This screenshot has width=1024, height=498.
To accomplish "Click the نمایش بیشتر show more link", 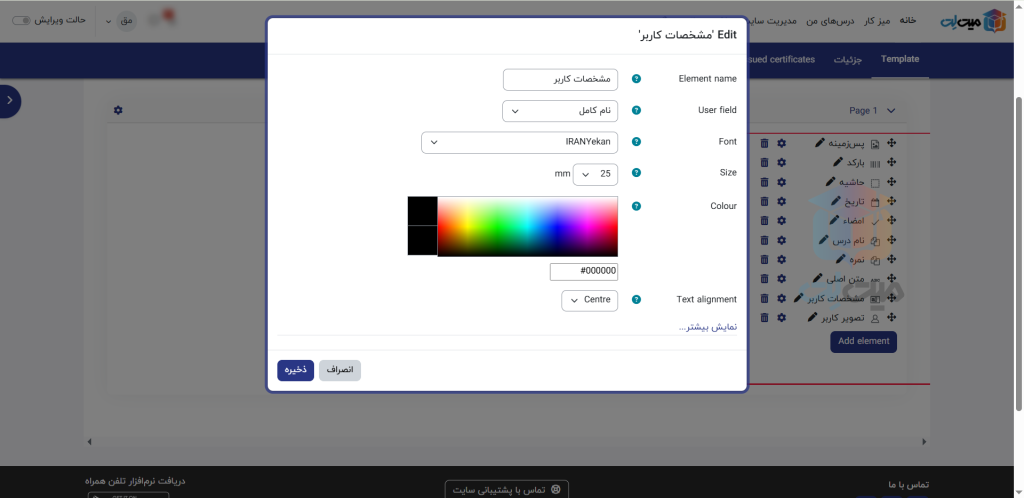I will [x=708, y=326].
